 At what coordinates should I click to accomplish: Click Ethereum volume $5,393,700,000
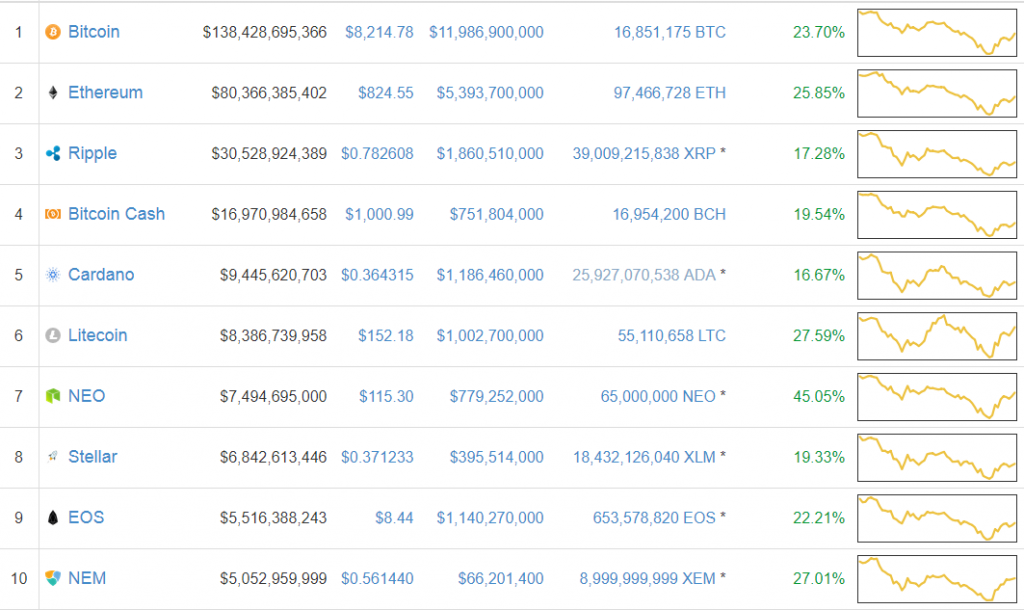pyautogui.click(x=490, y=93)
